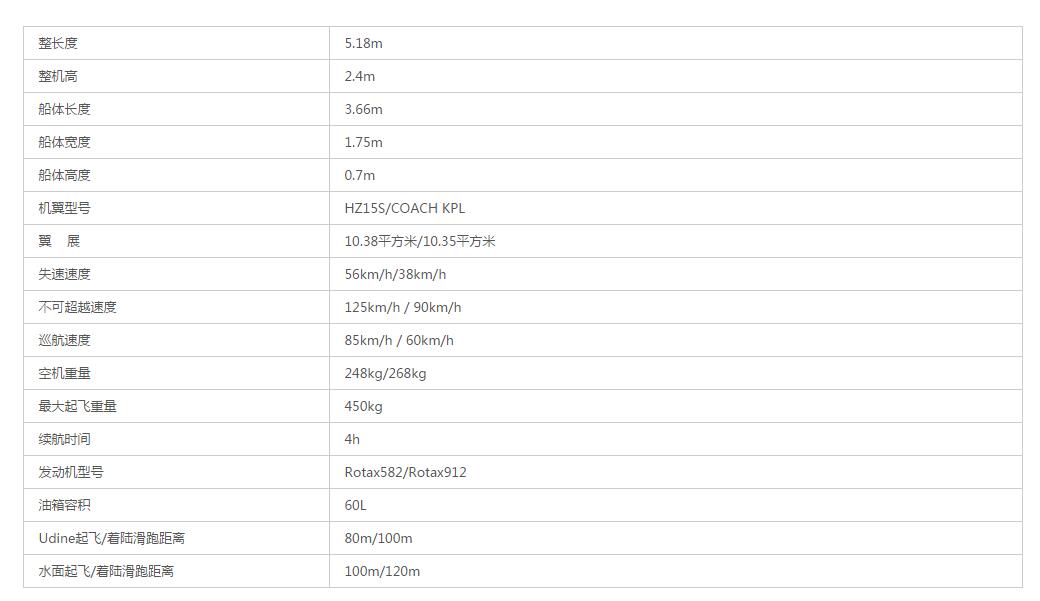Select the 100m/120m water distance value
The width and height of the screenshot is (1040, 601).
pyautogui.click(x=382, y=571)
